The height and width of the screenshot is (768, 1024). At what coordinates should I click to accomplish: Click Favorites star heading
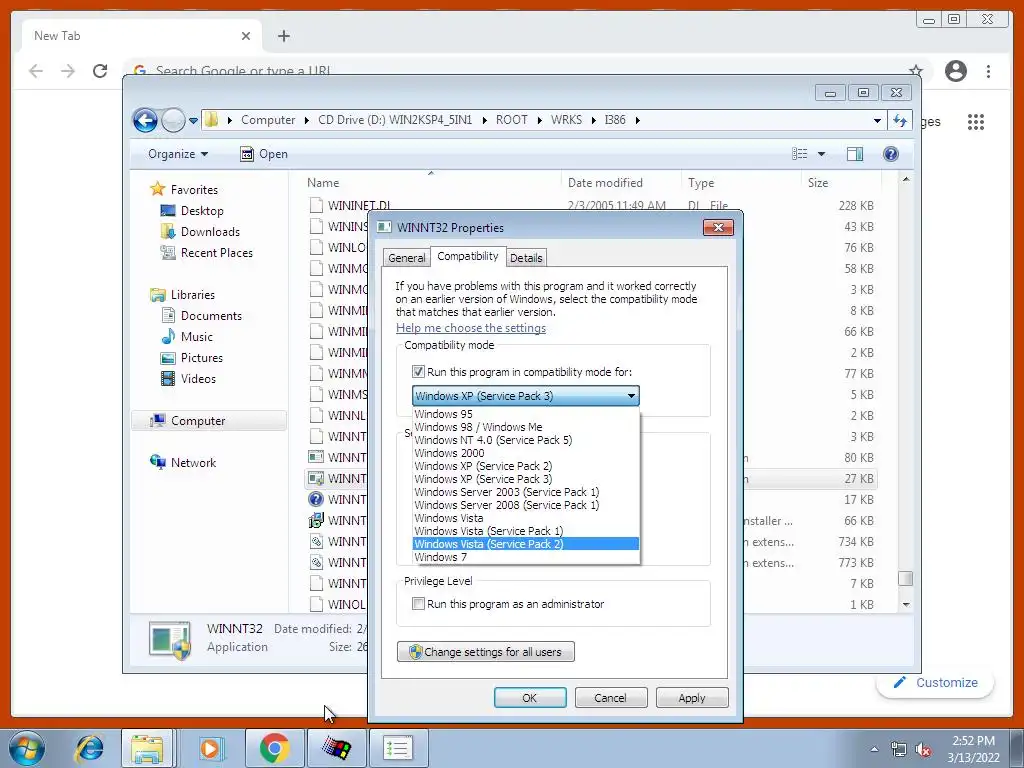point(193,189)
